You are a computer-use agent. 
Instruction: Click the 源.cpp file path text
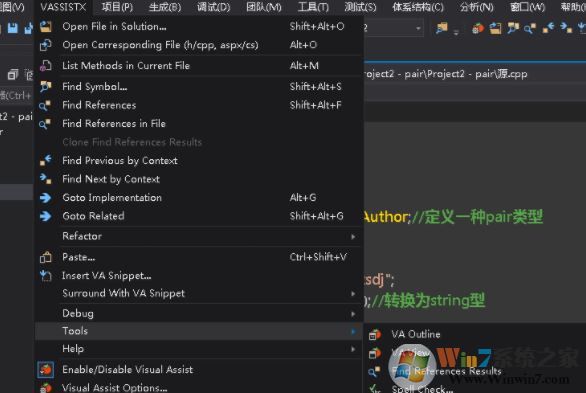[x=445, y=74]
